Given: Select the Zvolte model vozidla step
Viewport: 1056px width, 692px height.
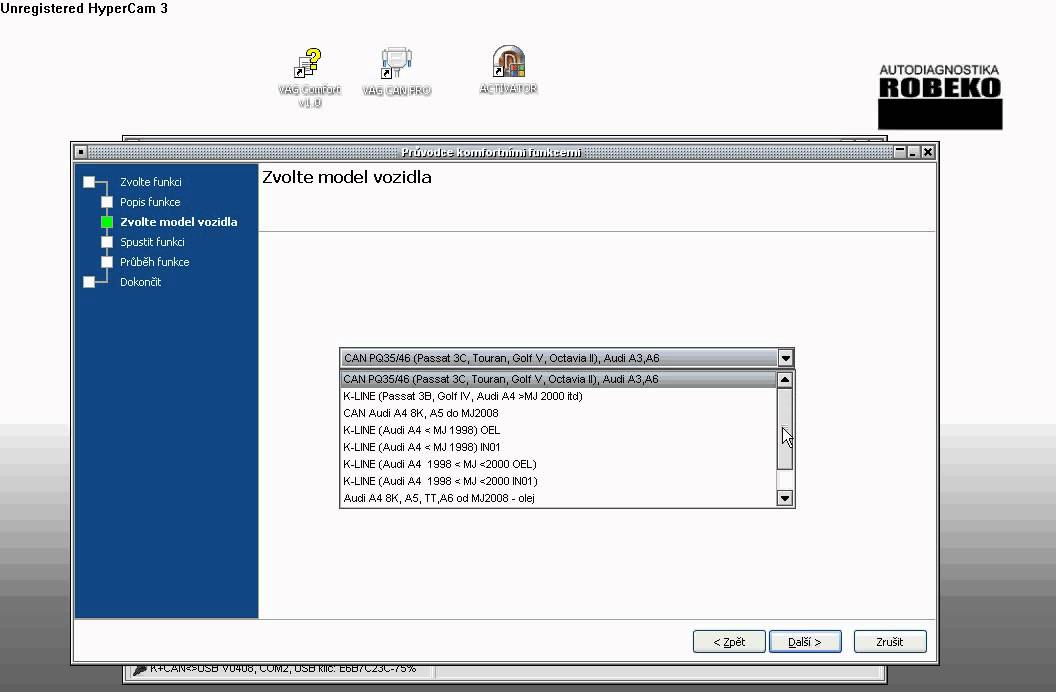Looking at the screenshot, I should pos(178,222).
